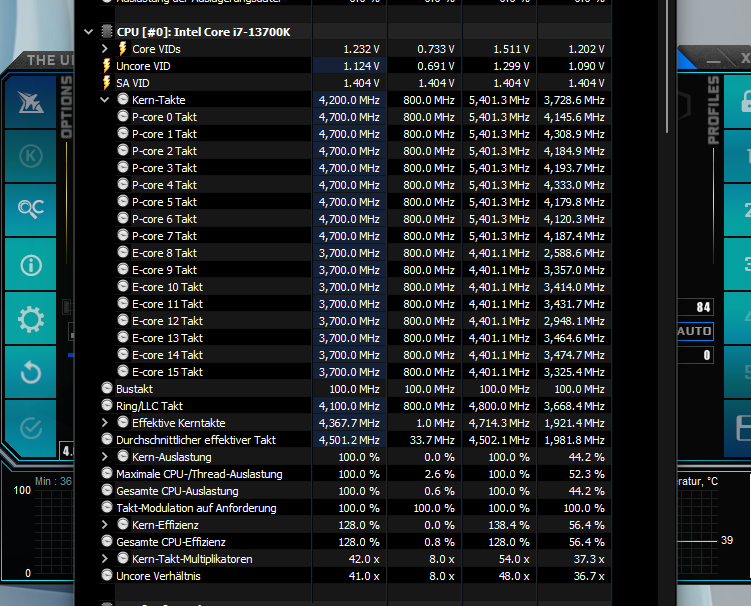Click the lightning icon next to Uncore VID

(106, 66)
